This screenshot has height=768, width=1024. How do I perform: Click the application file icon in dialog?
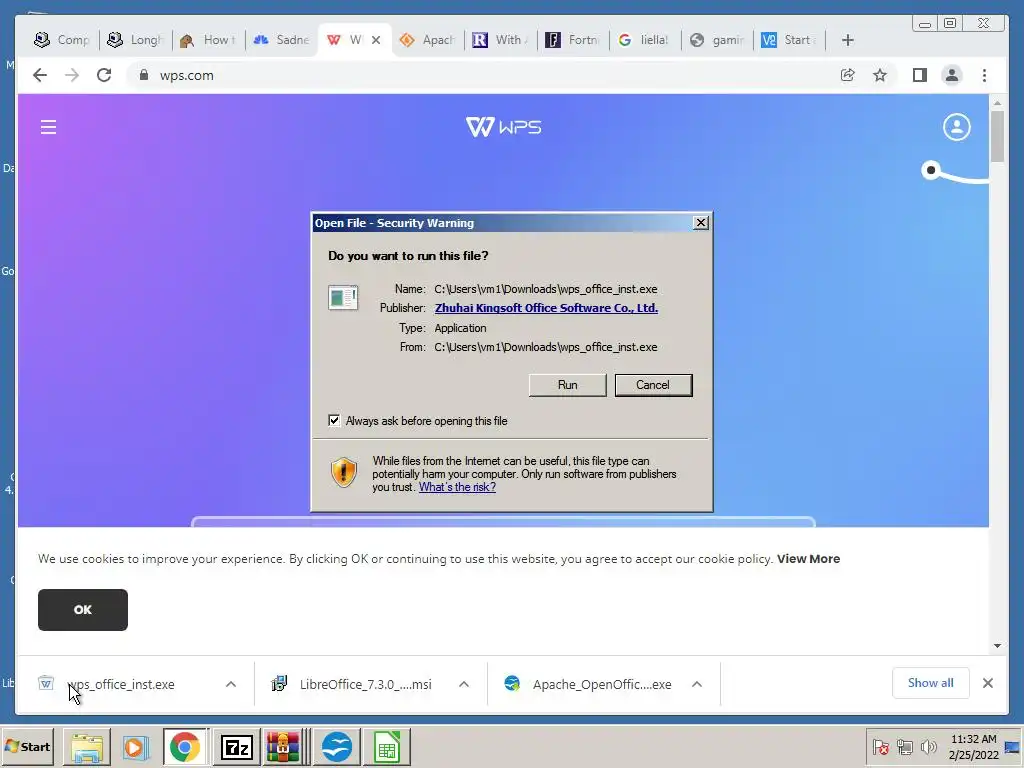point(343,298)
